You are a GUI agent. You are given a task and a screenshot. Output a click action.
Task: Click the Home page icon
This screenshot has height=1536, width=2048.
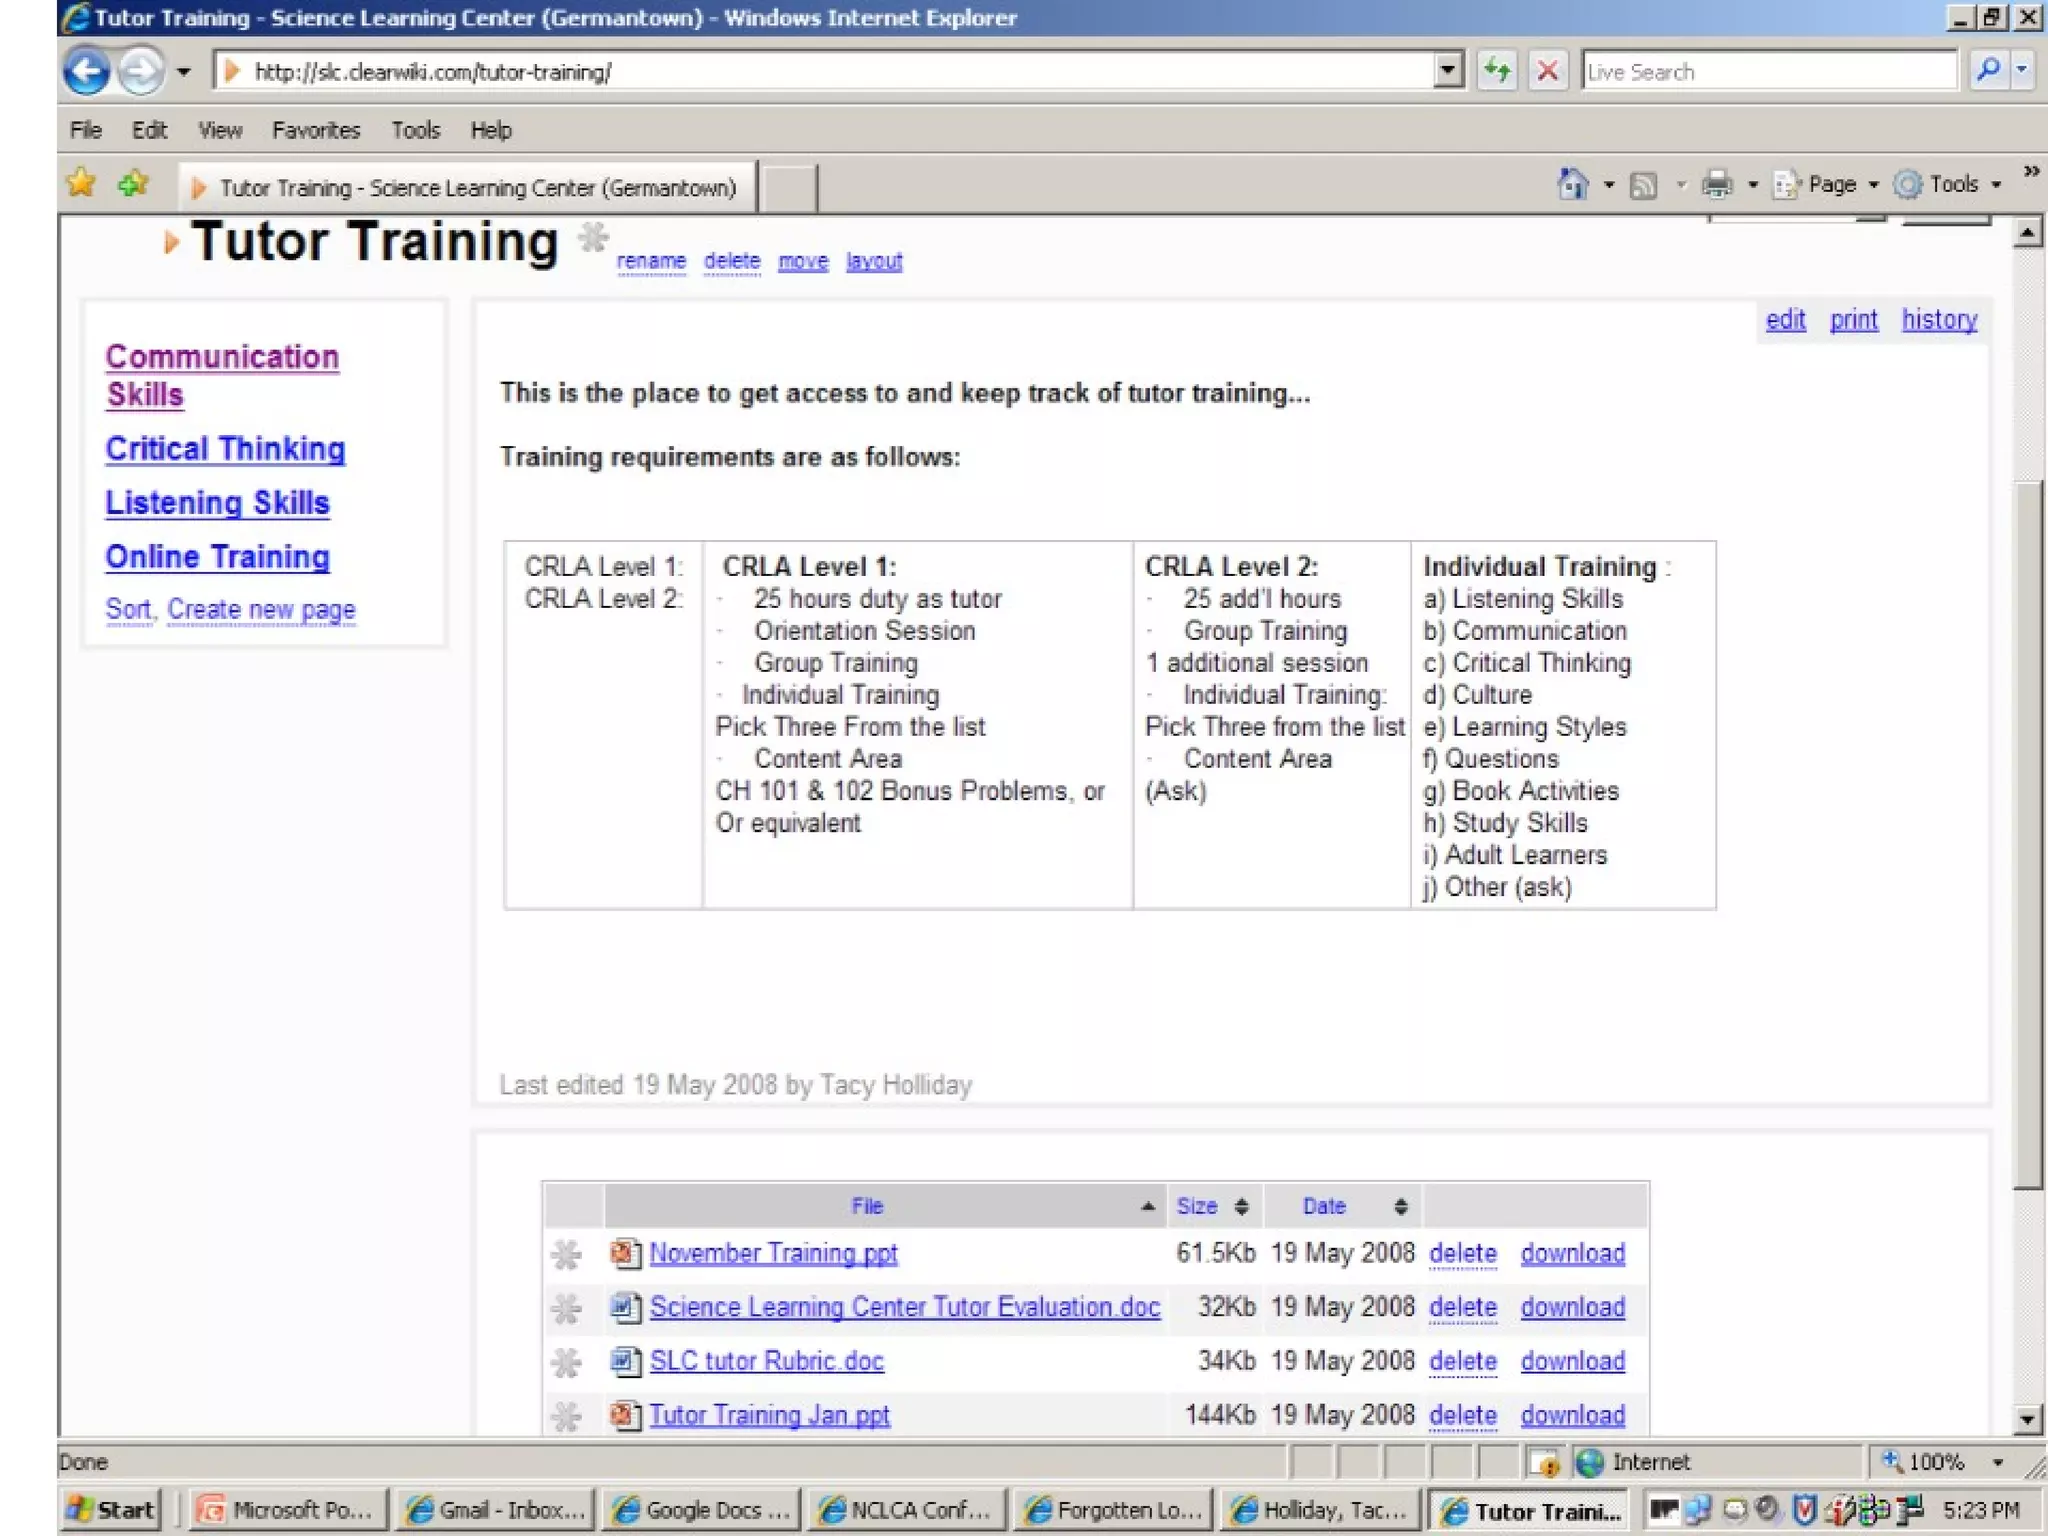click(x=1573, y=184)
